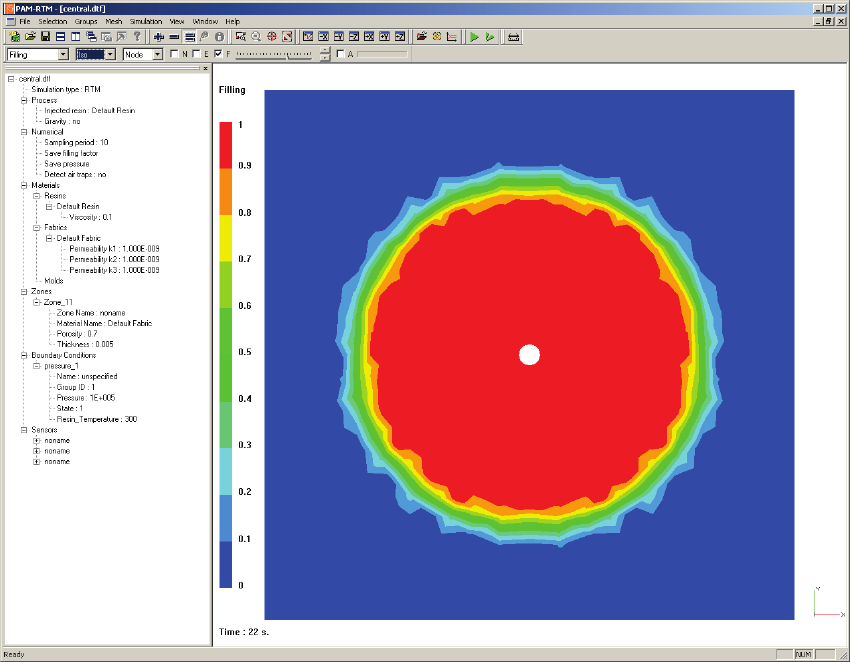Click the curve plot icon
Image resolution: width=850 pixels, height=662 pixels.
click(452, 36)
